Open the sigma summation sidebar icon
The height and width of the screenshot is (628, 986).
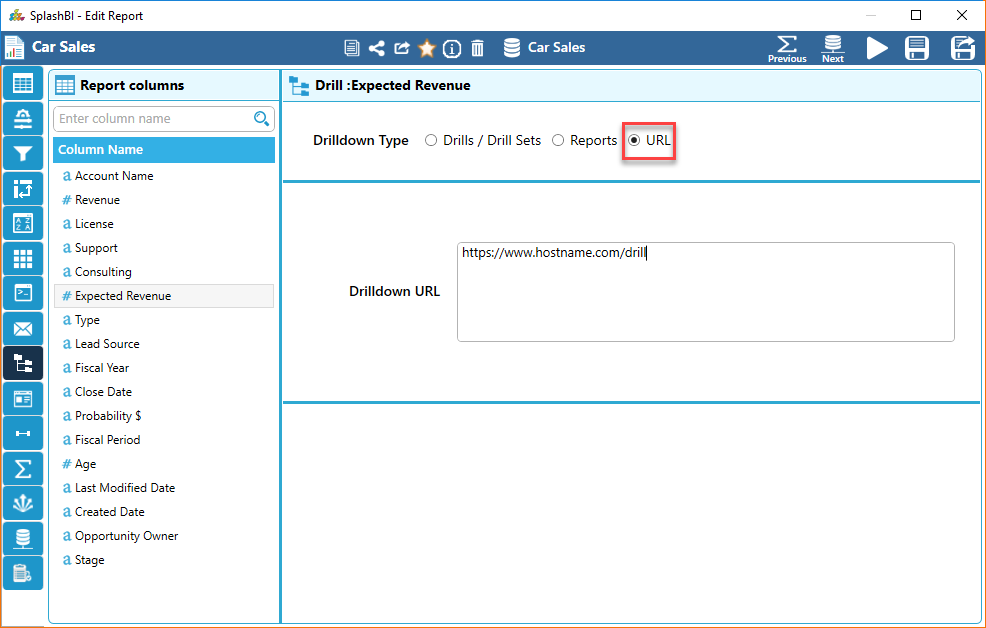tap(23, 469)
